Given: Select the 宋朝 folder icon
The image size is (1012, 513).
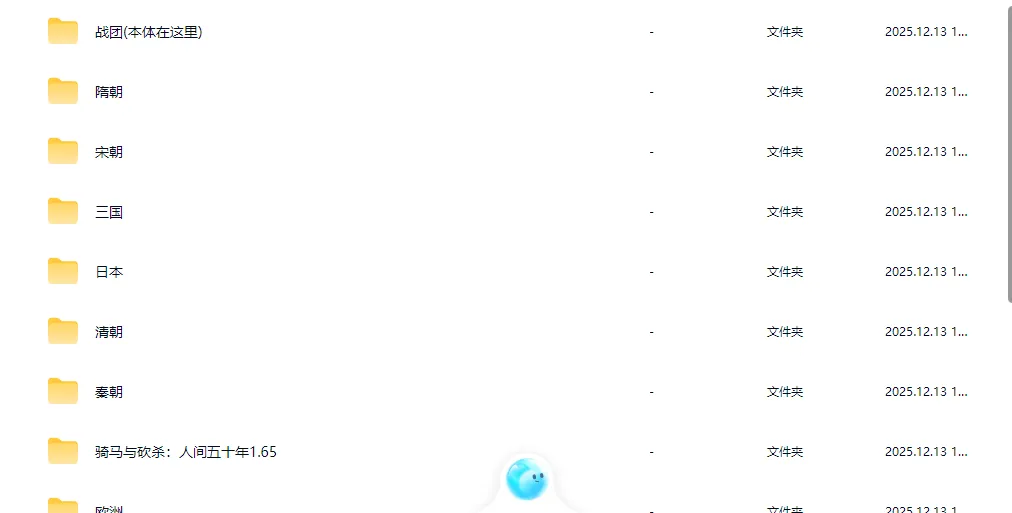Looking at the screenshot, I should (x=63, y=151).
